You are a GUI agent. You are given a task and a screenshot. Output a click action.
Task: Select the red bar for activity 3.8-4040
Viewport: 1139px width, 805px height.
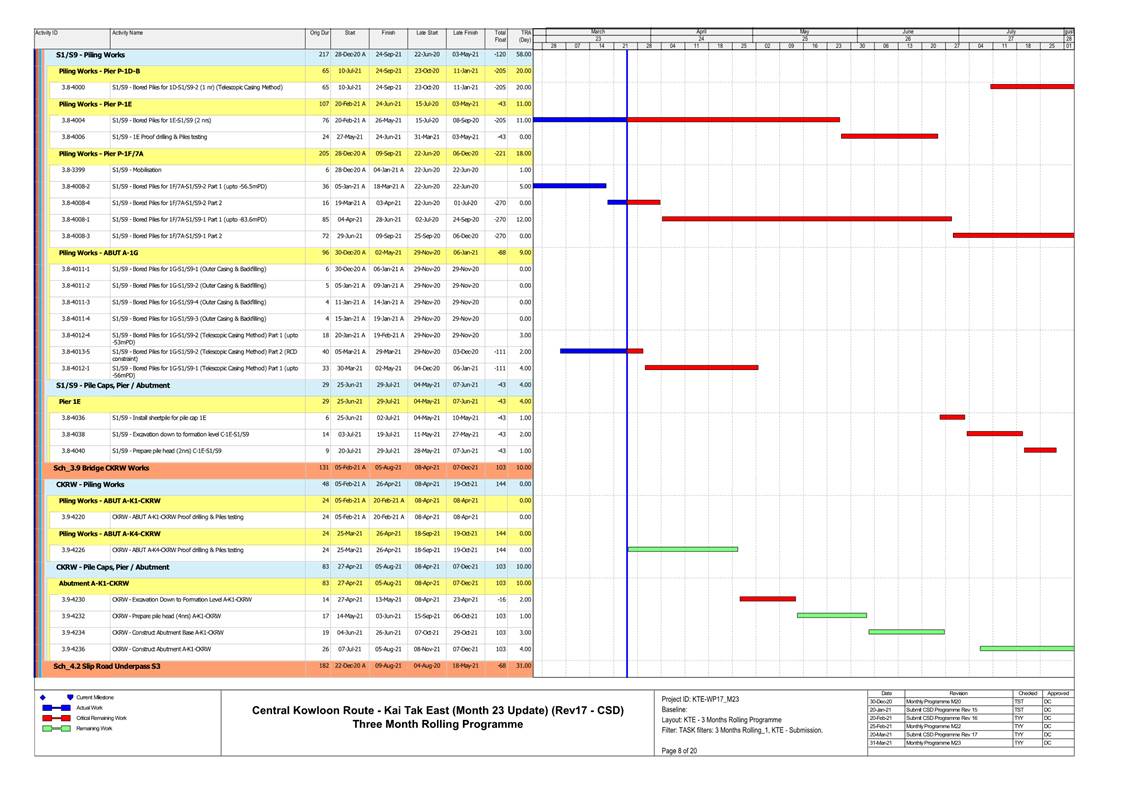tap(1039, 450)
